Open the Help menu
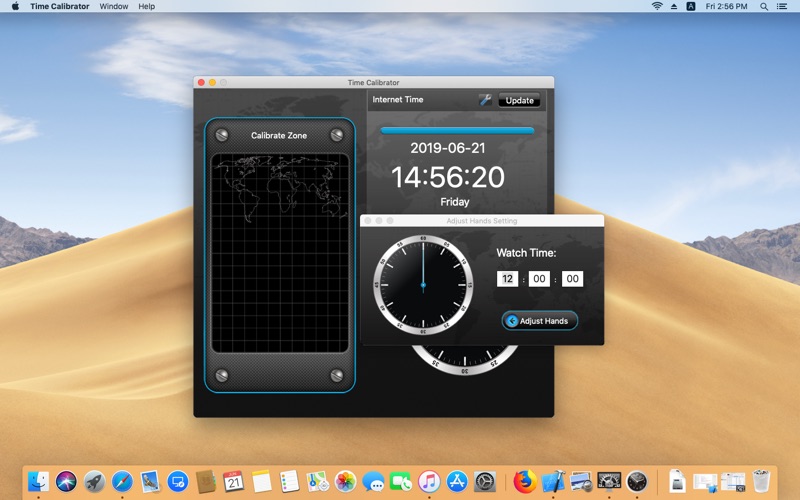 tap(146, 6)
